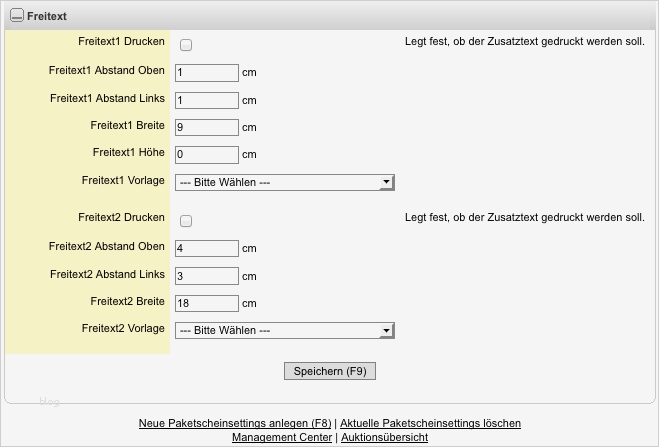Click the Freitext panel header title
The image size is (659, 447).
46,17
